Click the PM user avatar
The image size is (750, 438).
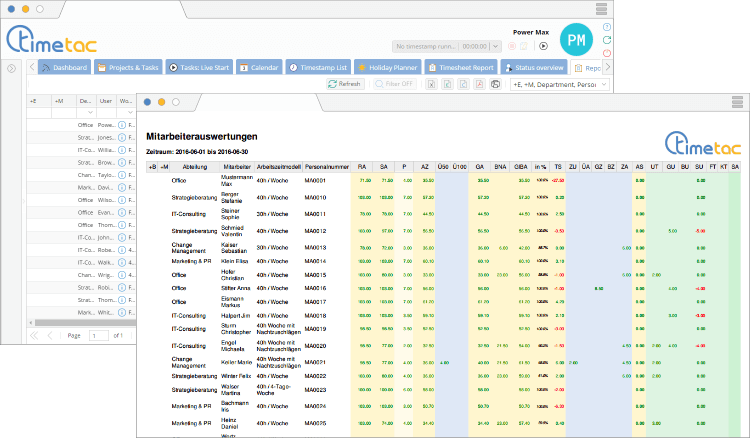tap(578, 41)
